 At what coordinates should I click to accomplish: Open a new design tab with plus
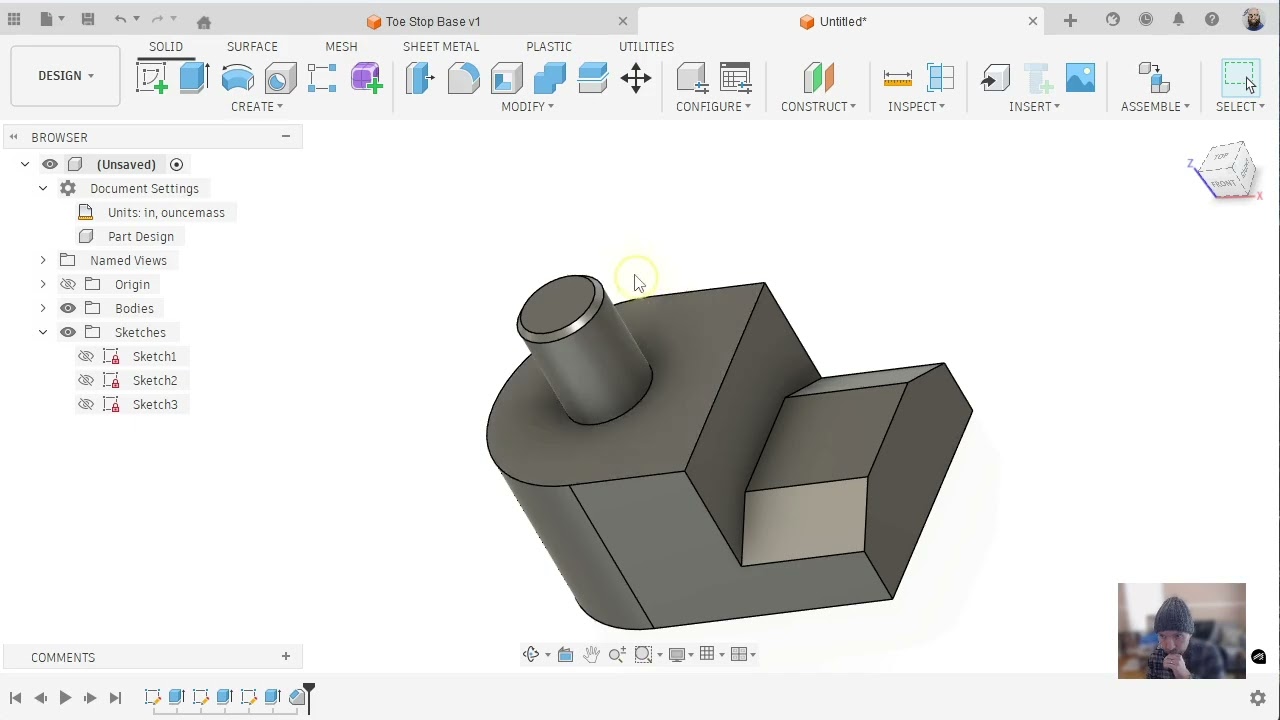click(1070, 20)
